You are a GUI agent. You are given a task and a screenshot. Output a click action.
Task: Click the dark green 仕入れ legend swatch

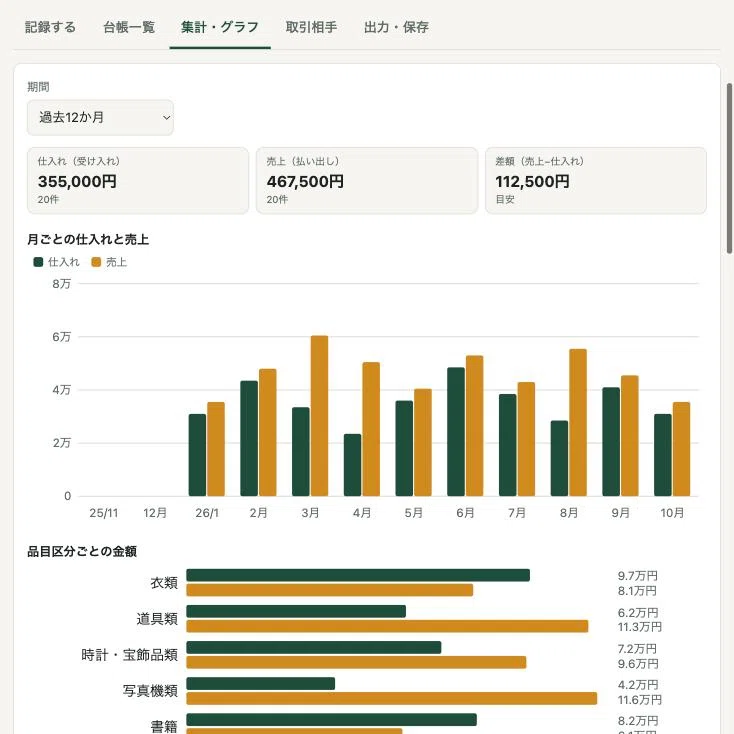38,262
